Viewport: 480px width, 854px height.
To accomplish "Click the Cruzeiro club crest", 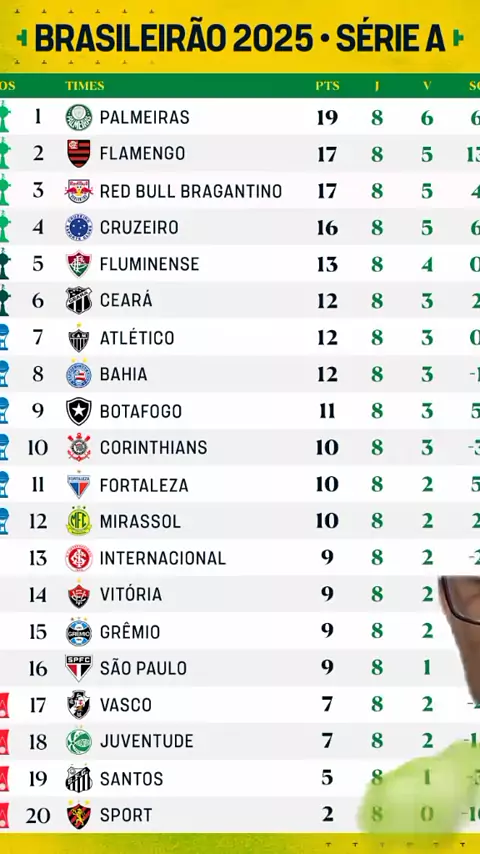I will (x=79, y=227).
